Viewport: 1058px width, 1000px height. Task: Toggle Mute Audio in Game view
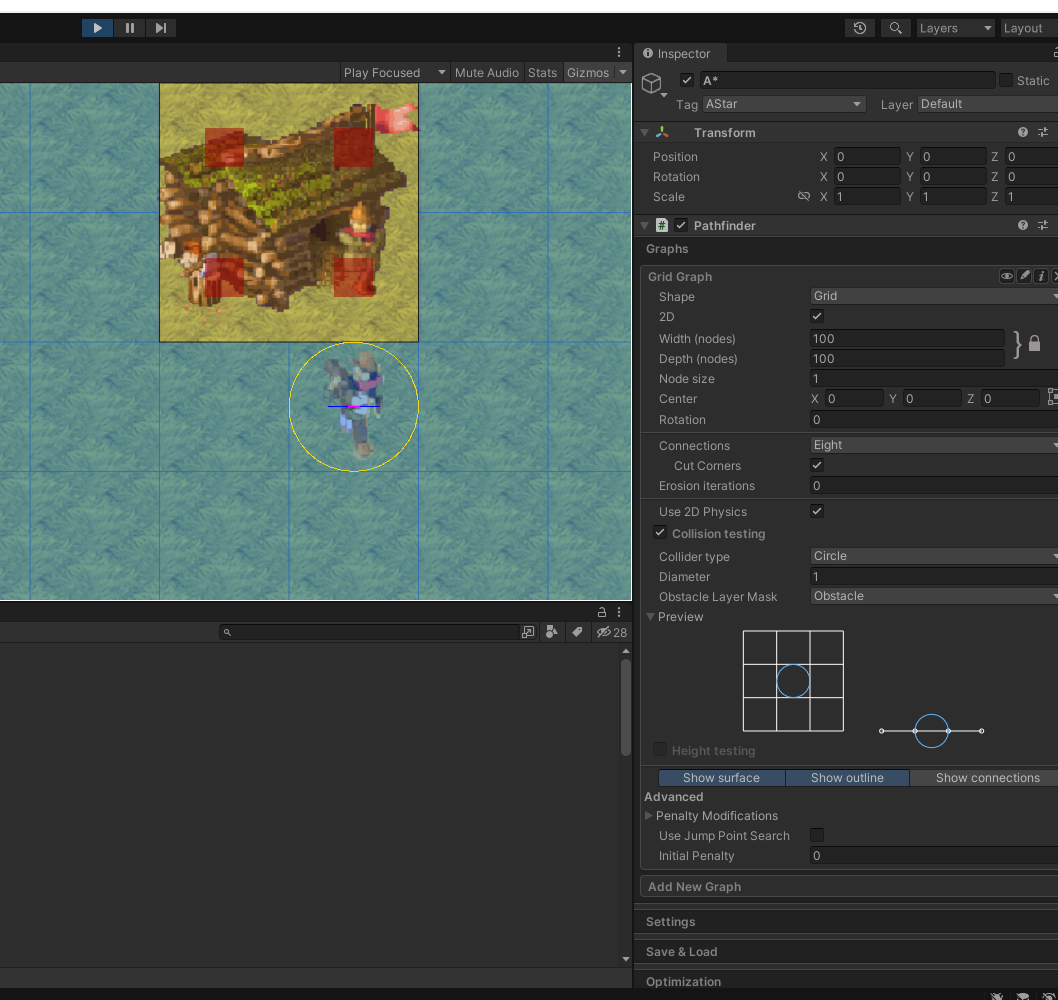(486, 72)
